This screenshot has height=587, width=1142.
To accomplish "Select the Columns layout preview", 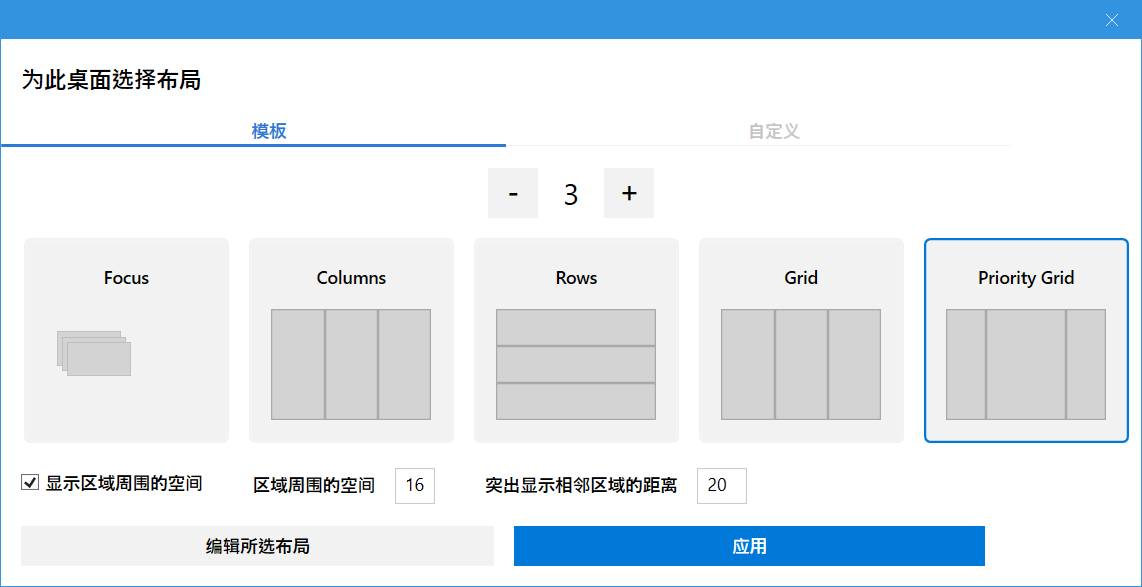I will coord(351,364).
